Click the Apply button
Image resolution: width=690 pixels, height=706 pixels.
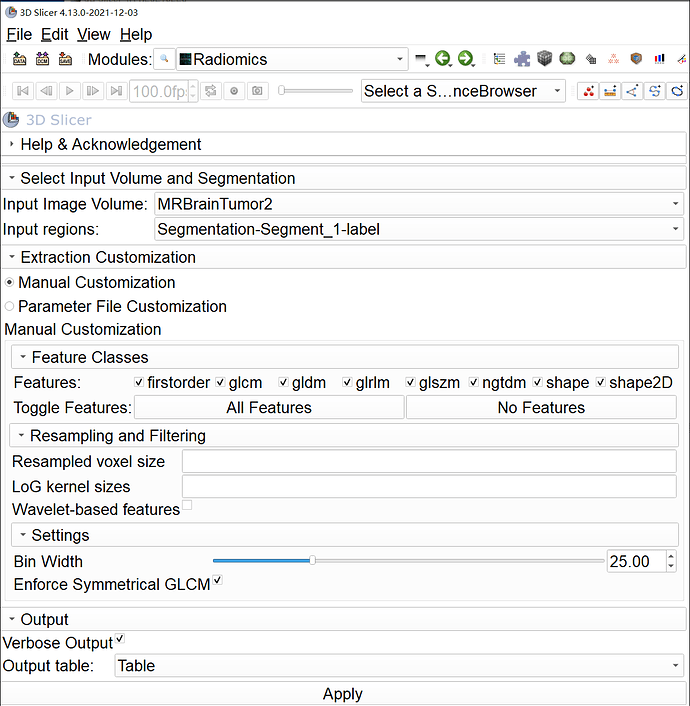(x=343, y=694)
